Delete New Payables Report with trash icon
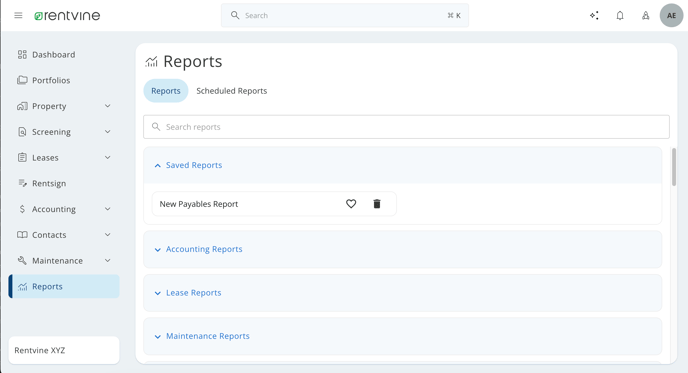The height and width of the screenshot is (373, 688). pyautogui.click(x=377, y=204)
